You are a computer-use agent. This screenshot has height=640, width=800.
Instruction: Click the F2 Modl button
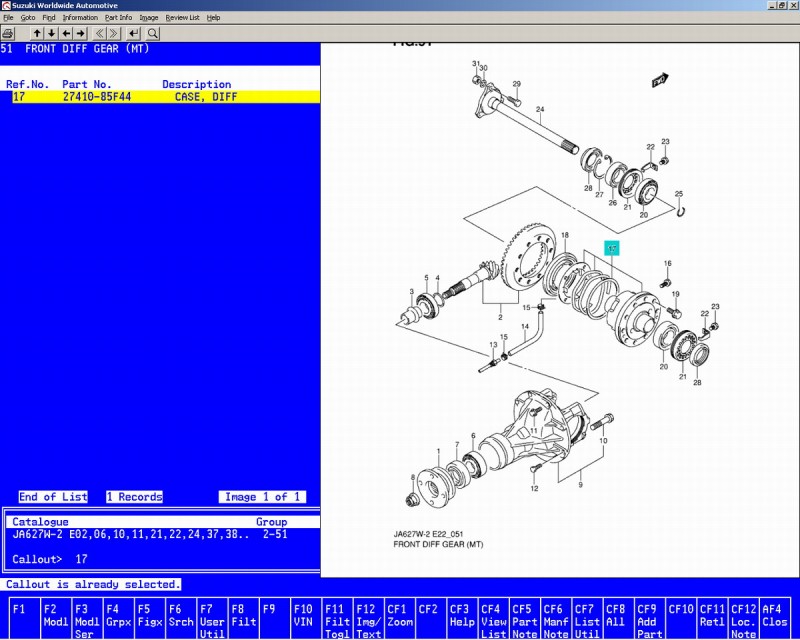[x=55, y=618]
